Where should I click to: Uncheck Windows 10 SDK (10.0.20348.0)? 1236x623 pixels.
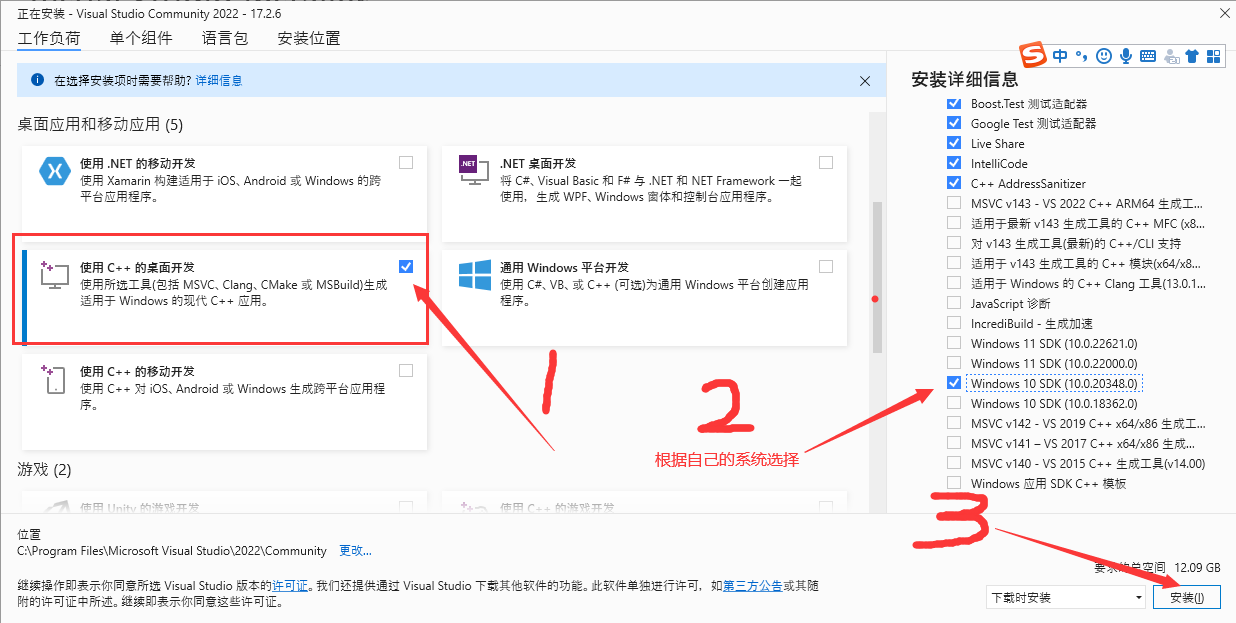pos(953,384)
